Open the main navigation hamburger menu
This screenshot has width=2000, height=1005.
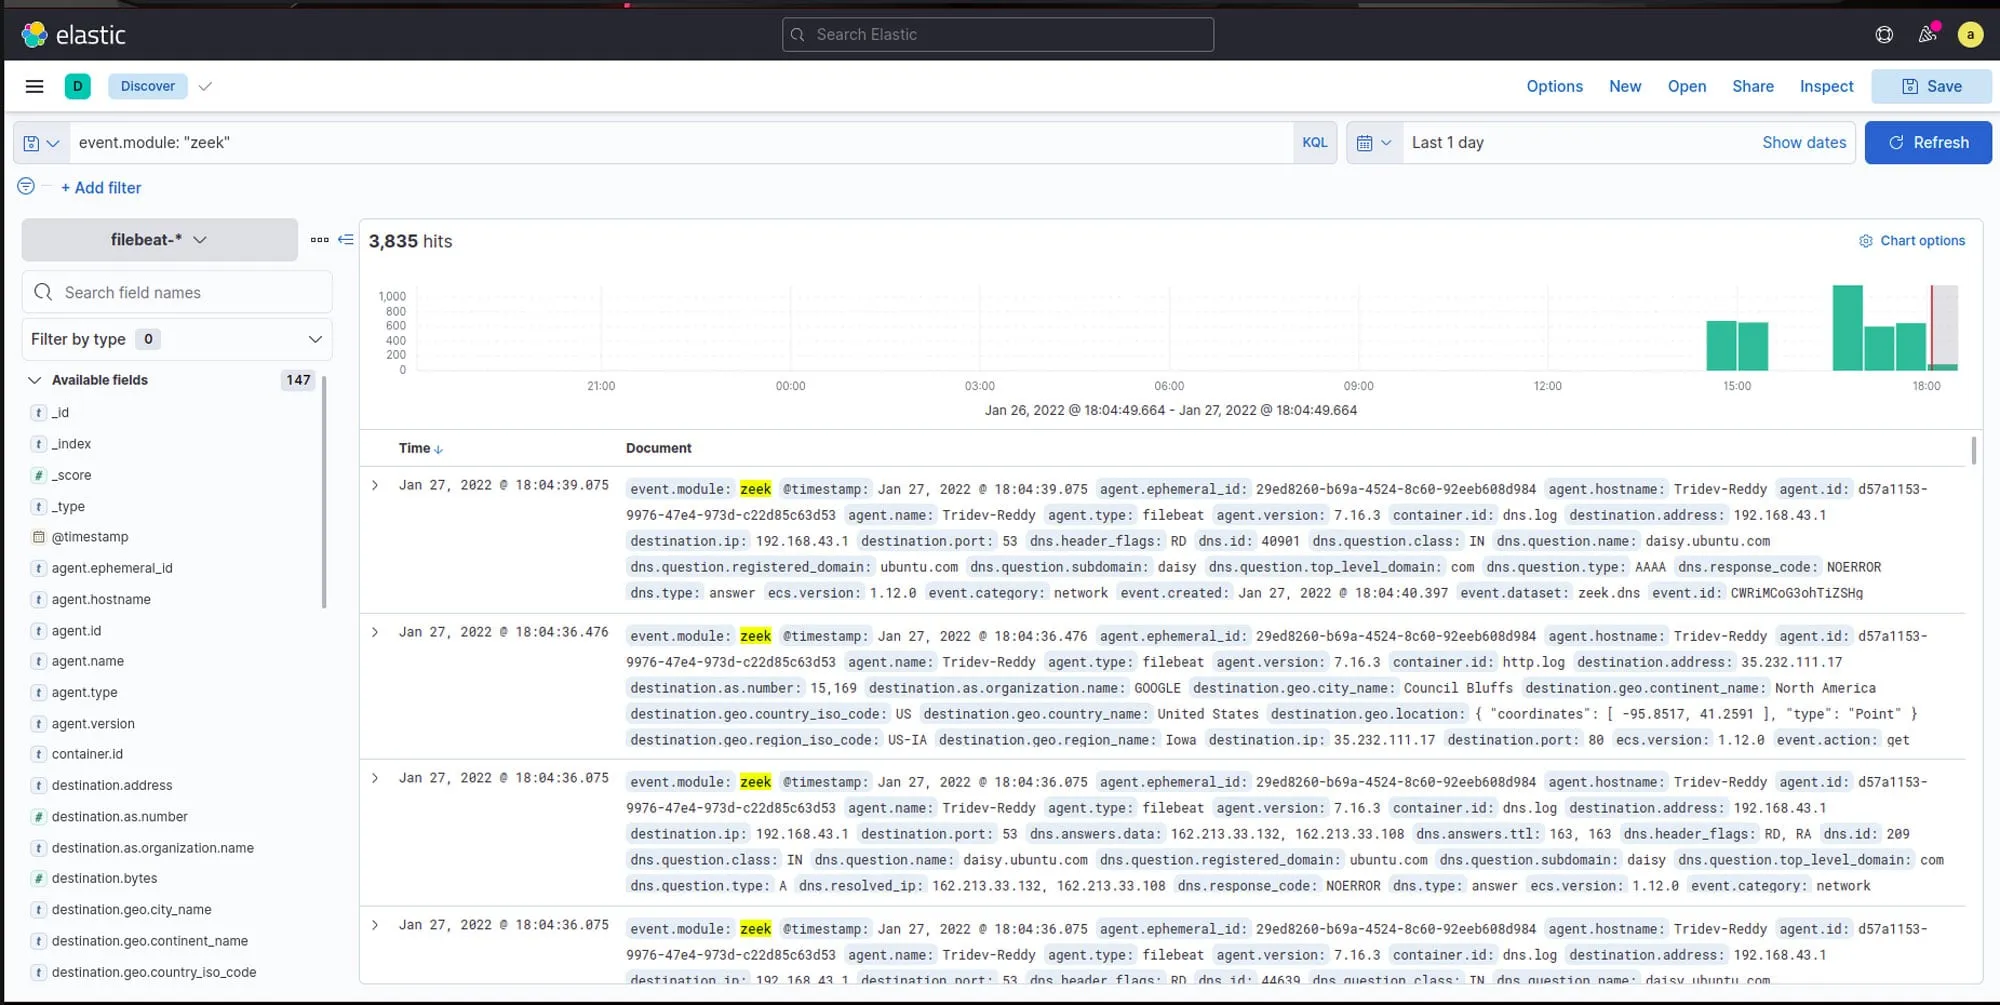(34, 86)
